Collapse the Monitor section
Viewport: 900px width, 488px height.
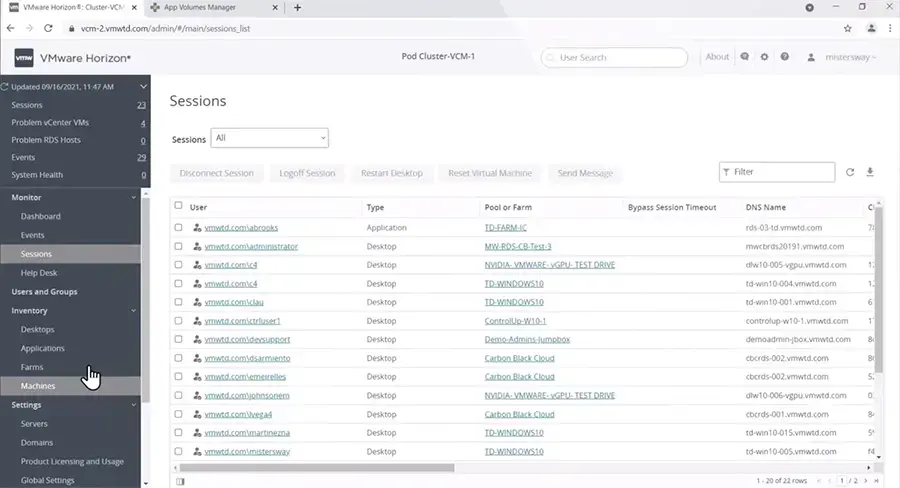pyautogui.click(x=134, y=197)
